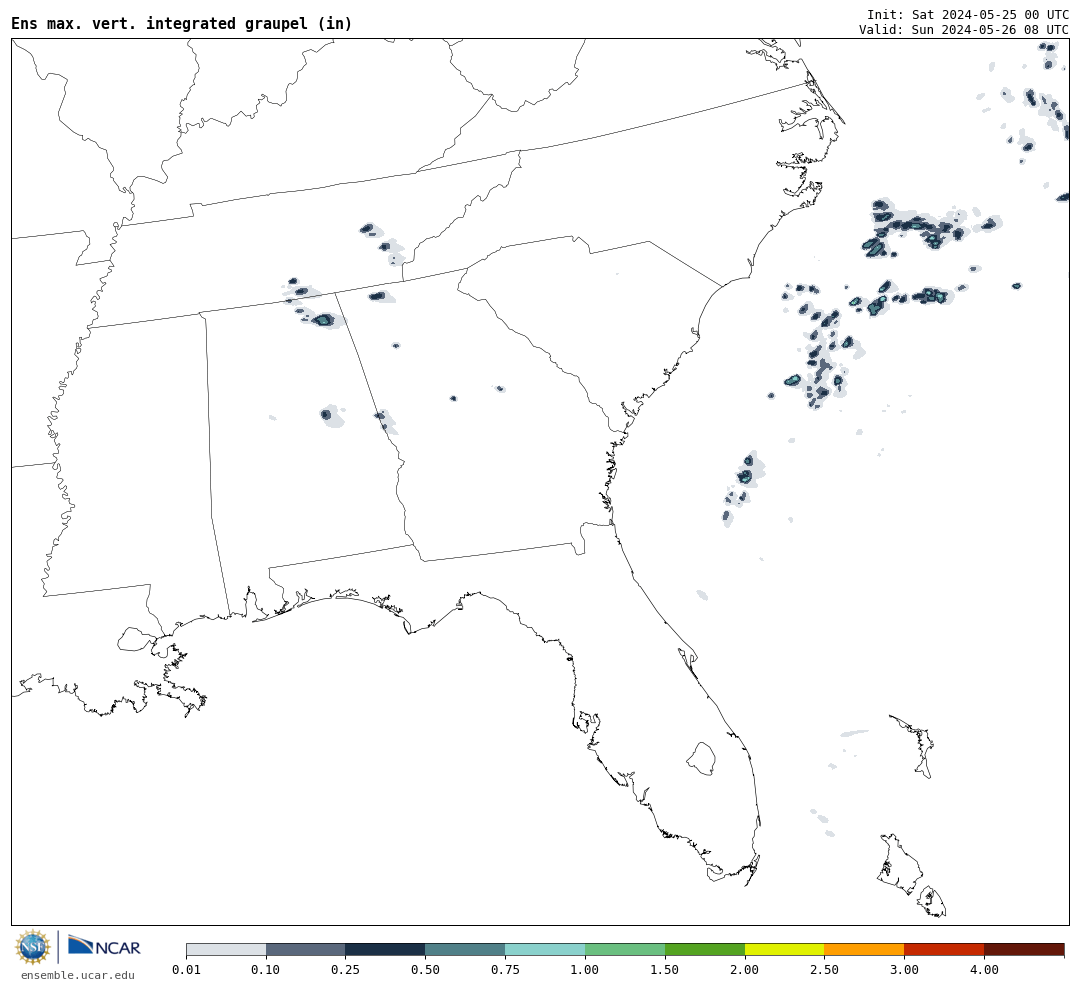This screenshot has width=1080, height=988.
Task: Click the NSF logo icon
Action: point(32,947)
